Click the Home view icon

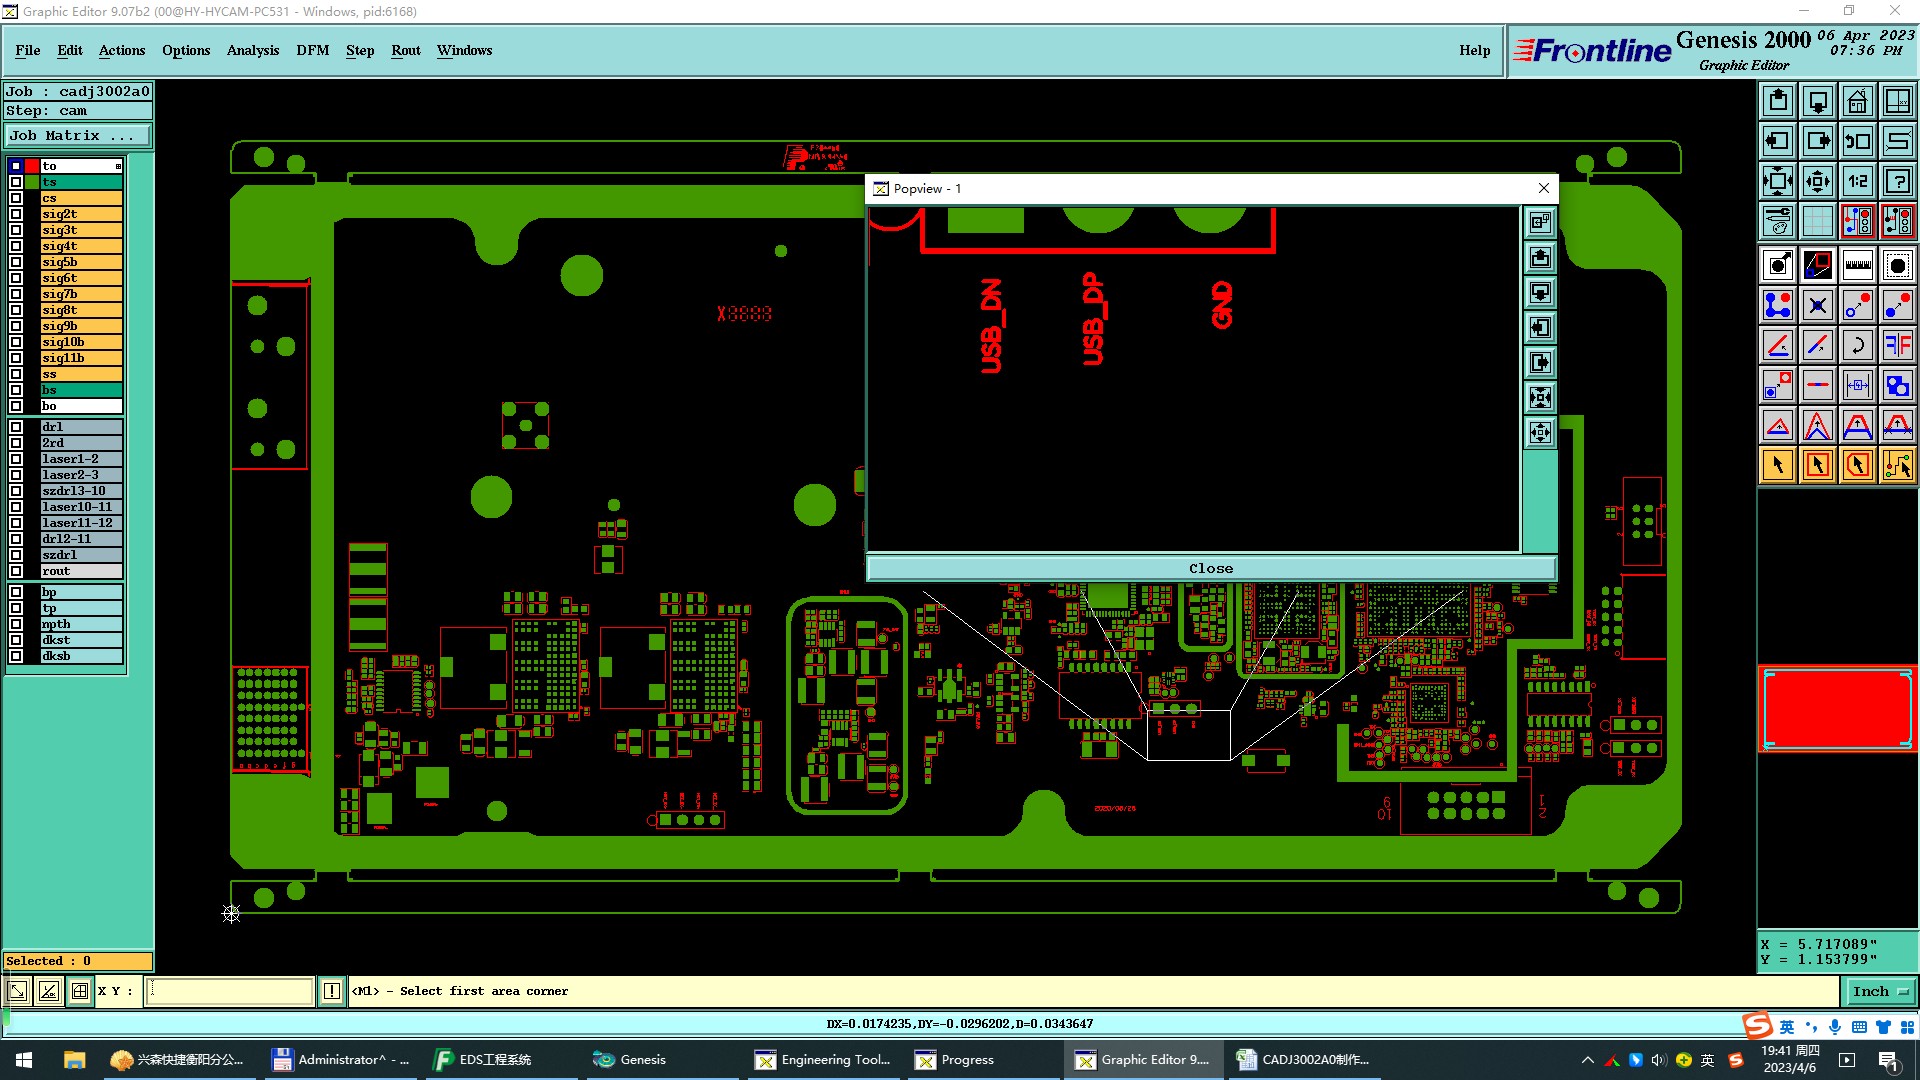(x=1857, y=101)
